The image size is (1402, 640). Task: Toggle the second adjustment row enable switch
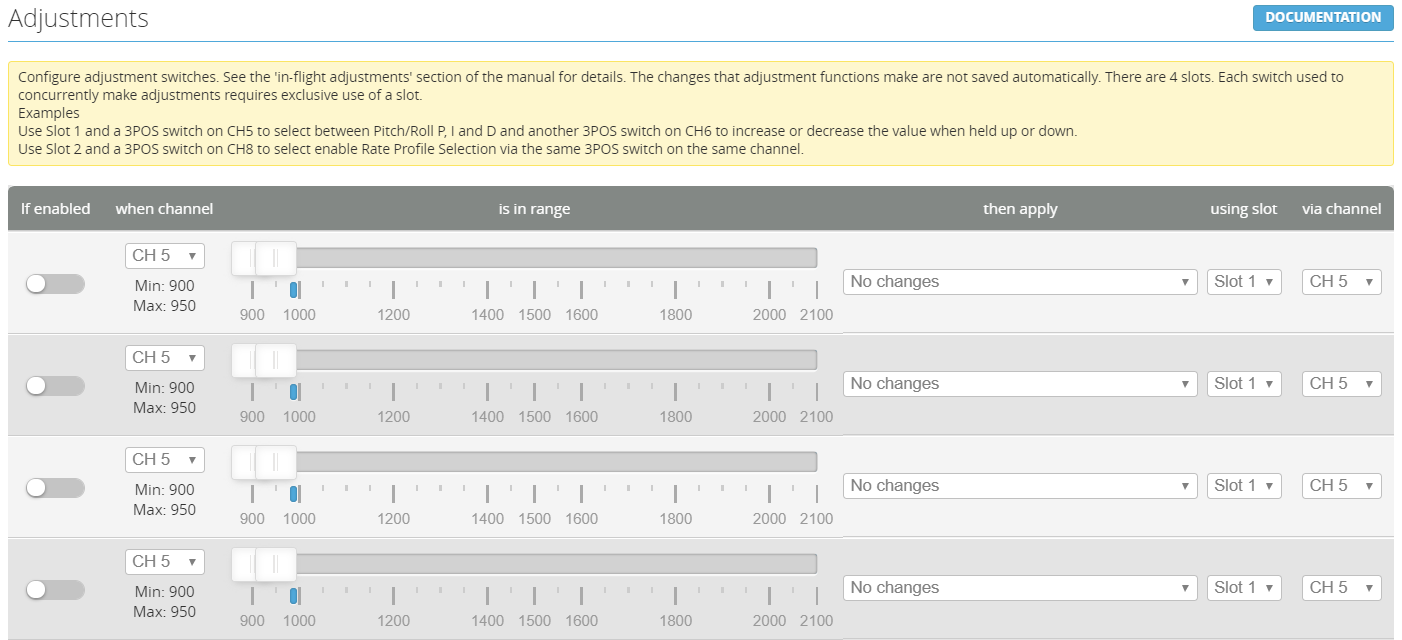54,386
